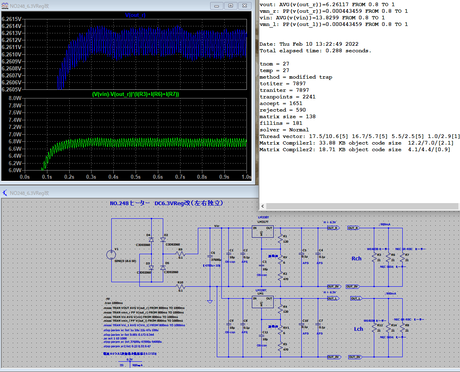Click the Lch text label

[358, 329]
